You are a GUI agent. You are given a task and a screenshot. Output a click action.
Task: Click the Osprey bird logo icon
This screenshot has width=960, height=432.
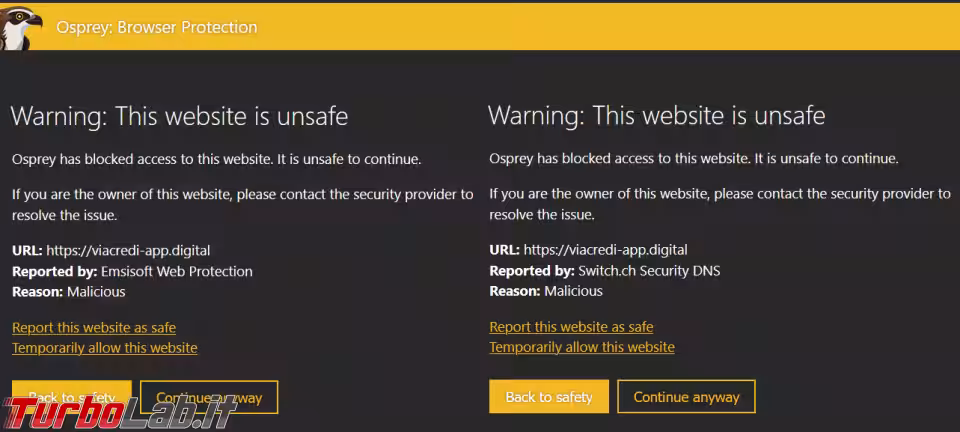pyautogui.click(x=21, y=28)
